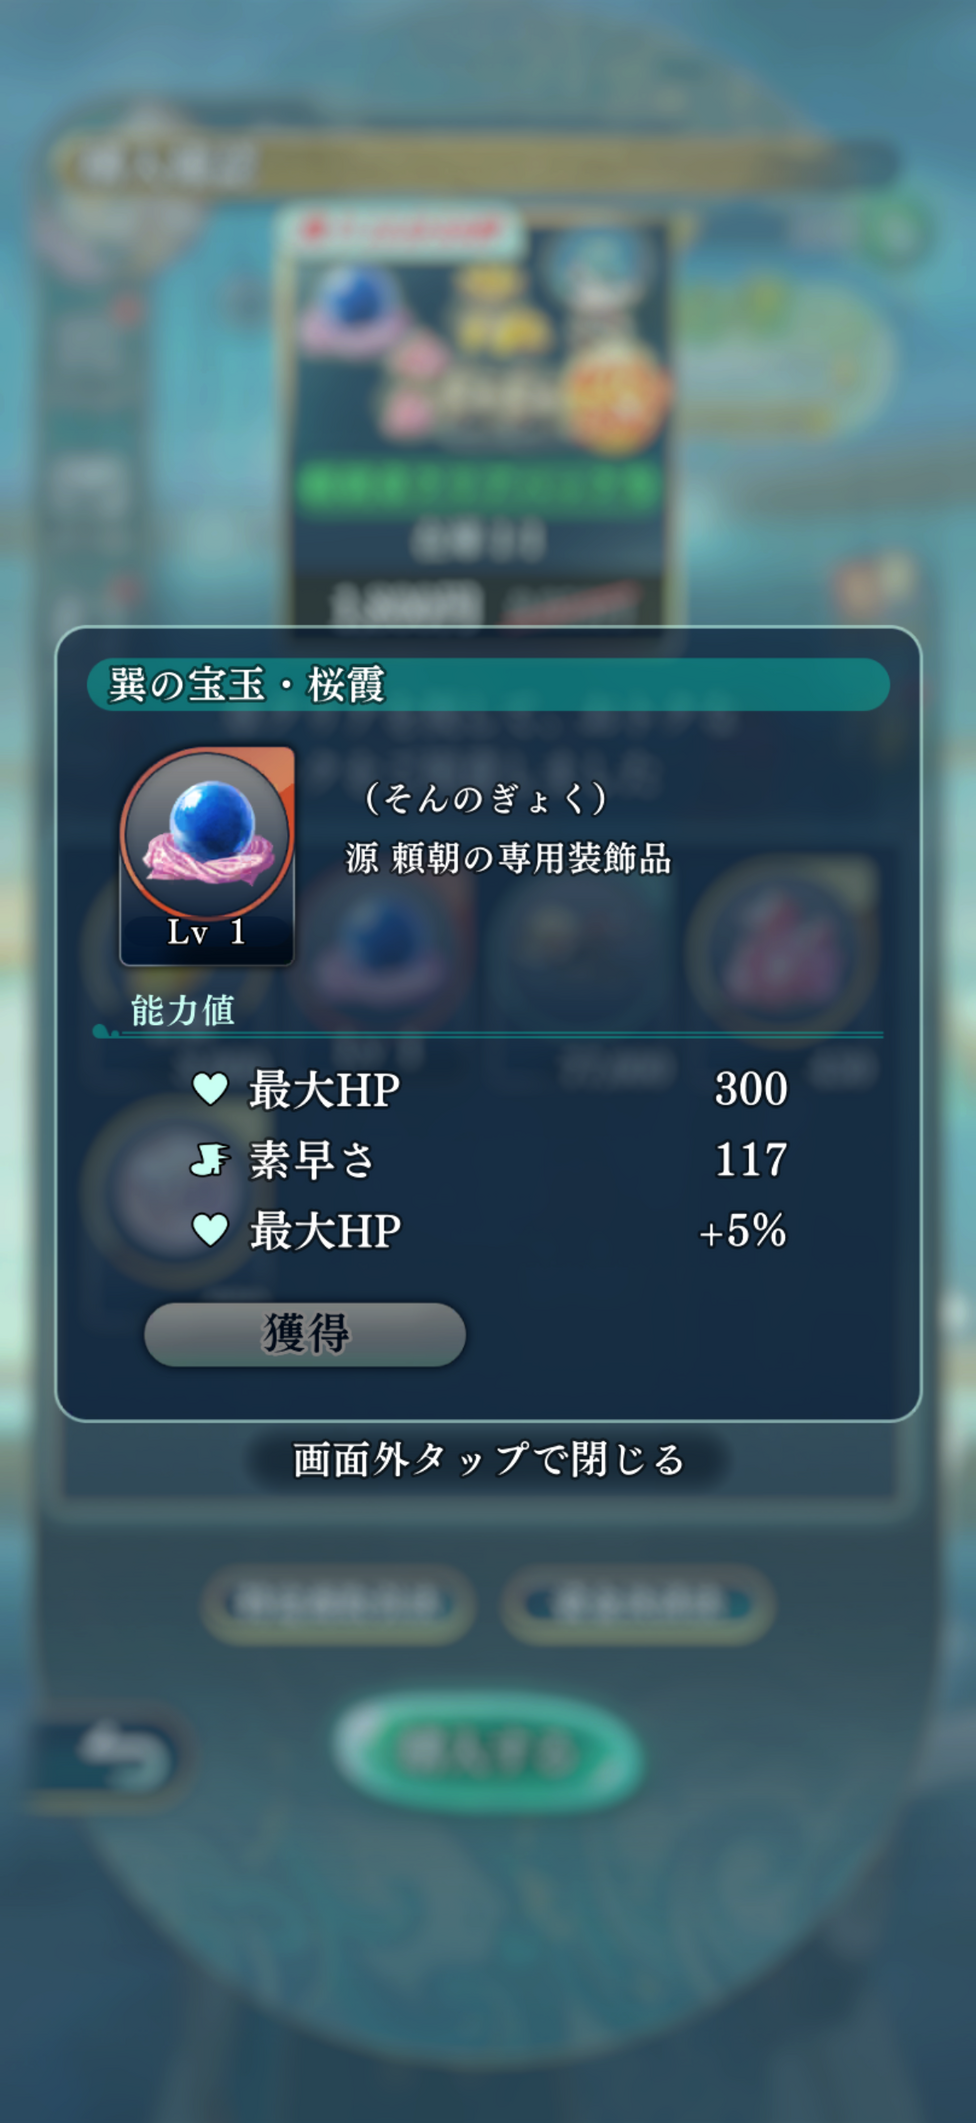976x2123 pixels.
Task: Tap the 117 speed value
Action: pos(751,1160)
